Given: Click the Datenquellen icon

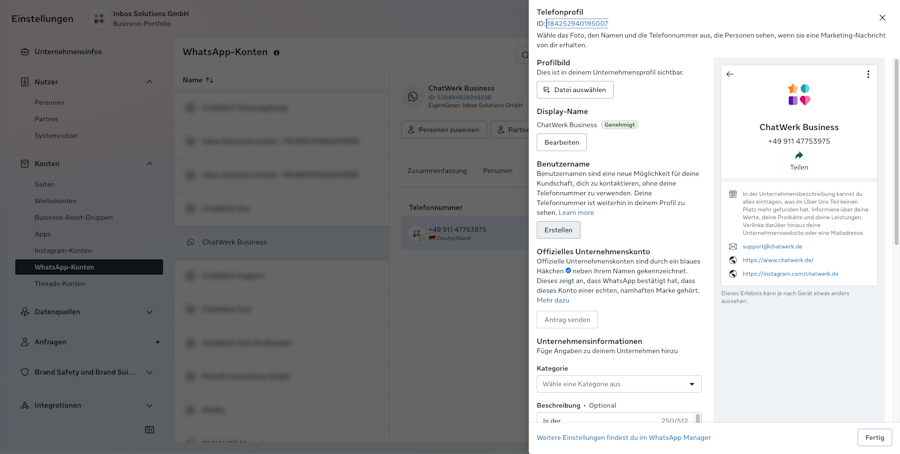Looking at the screenshot, I should [x=25, y=312].
